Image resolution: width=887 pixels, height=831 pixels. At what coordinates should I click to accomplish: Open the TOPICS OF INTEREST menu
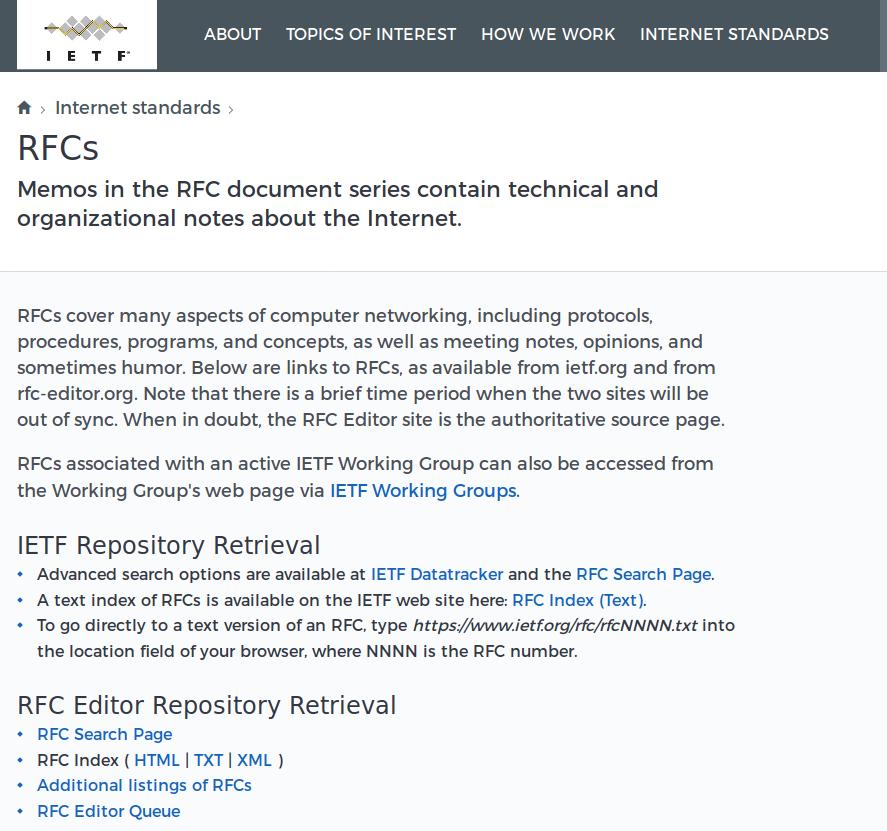(371, 35)
